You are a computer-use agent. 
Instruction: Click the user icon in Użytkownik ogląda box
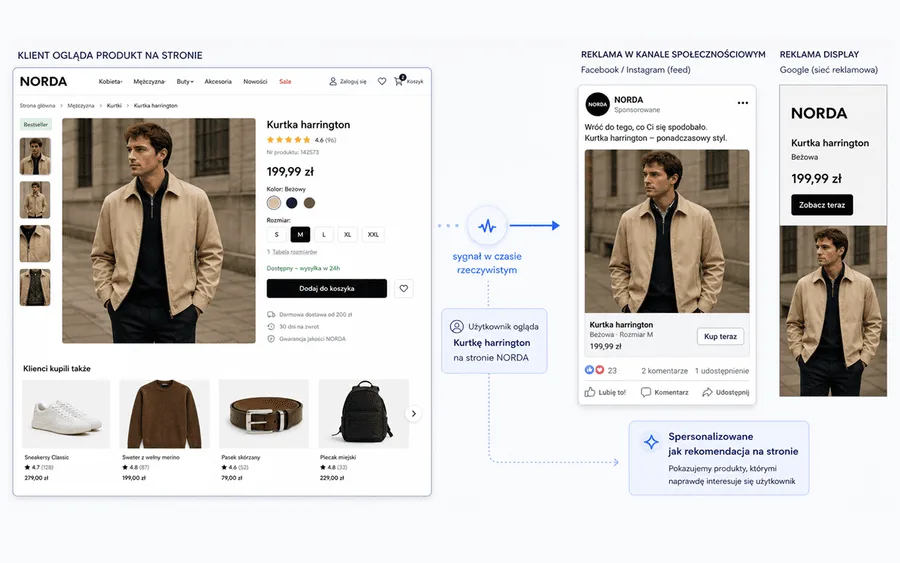pos(456,327)
